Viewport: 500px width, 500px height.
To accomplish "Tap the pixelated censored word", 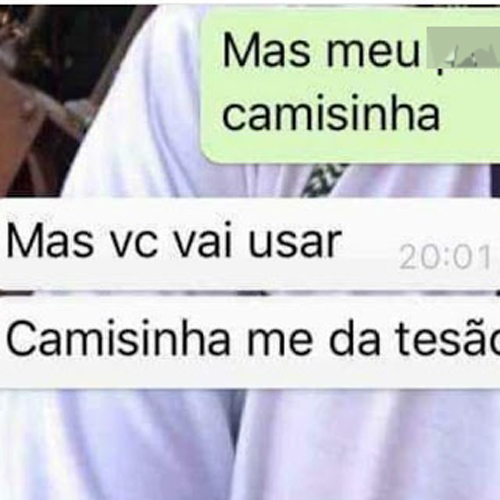I will (x=463, y=50).
